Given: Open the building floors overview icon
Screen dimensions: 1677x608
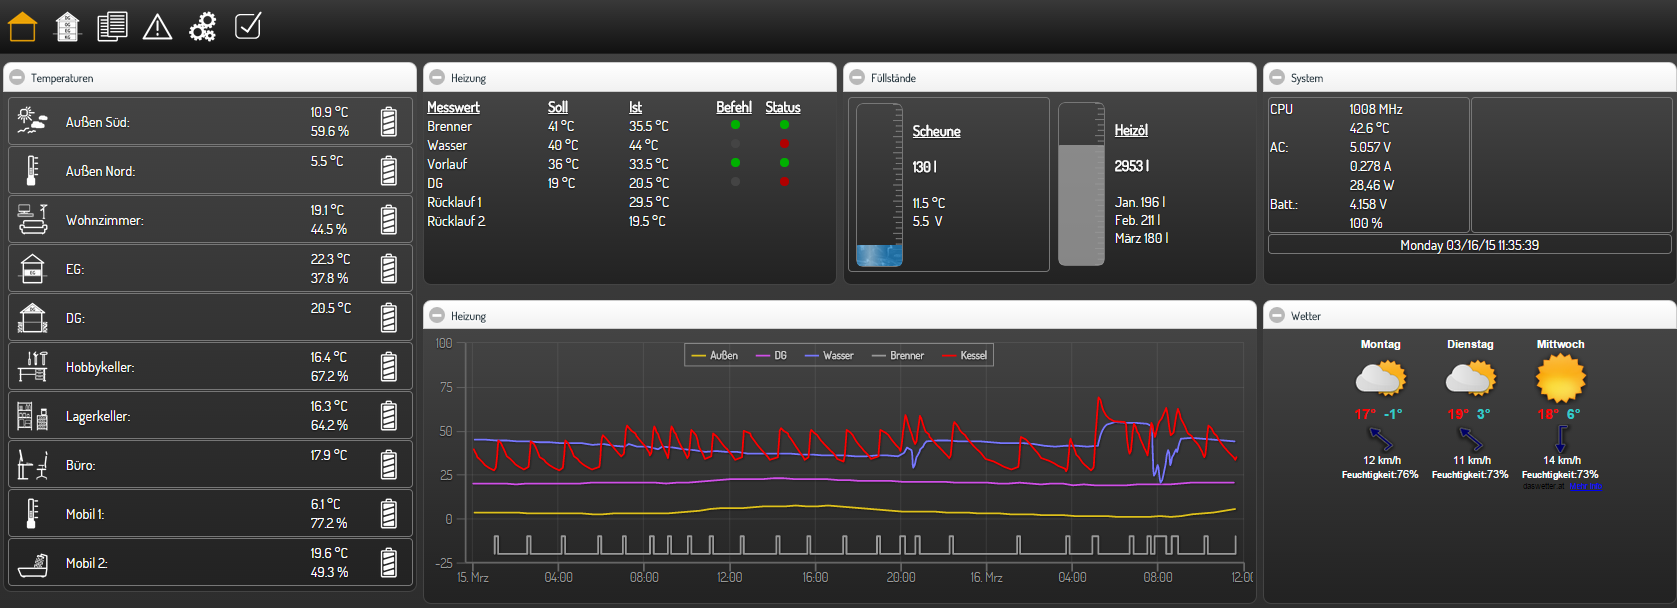Looking at the screenshot, I should 67,27.
